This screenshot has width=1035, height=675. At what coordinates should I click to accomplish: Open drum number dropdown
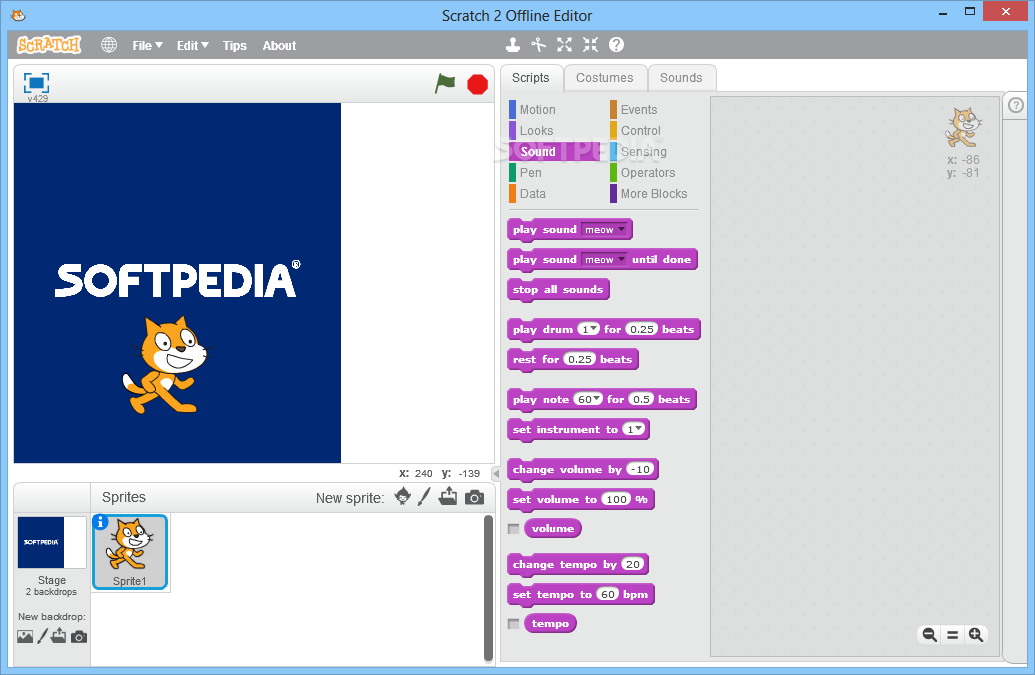click(588, 329)
